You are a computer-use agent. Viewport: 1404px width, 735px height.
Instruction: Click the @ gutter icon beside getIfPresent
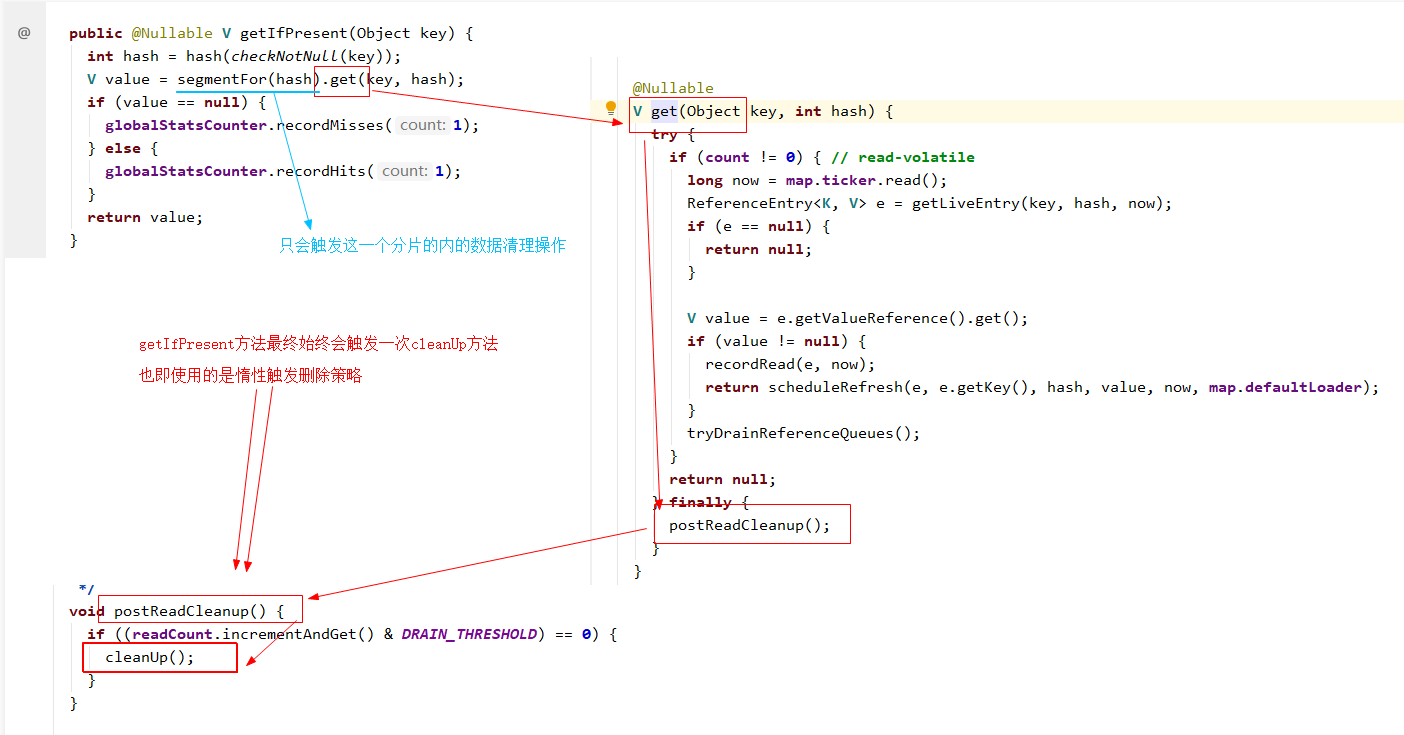[x=24, y=33]
